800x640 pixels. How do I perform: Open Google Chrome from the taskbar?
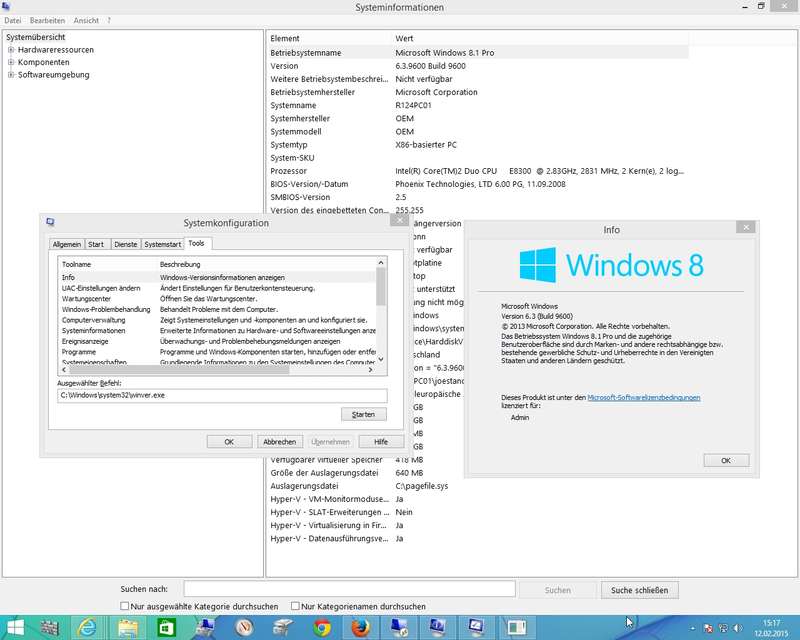point(322,627)
